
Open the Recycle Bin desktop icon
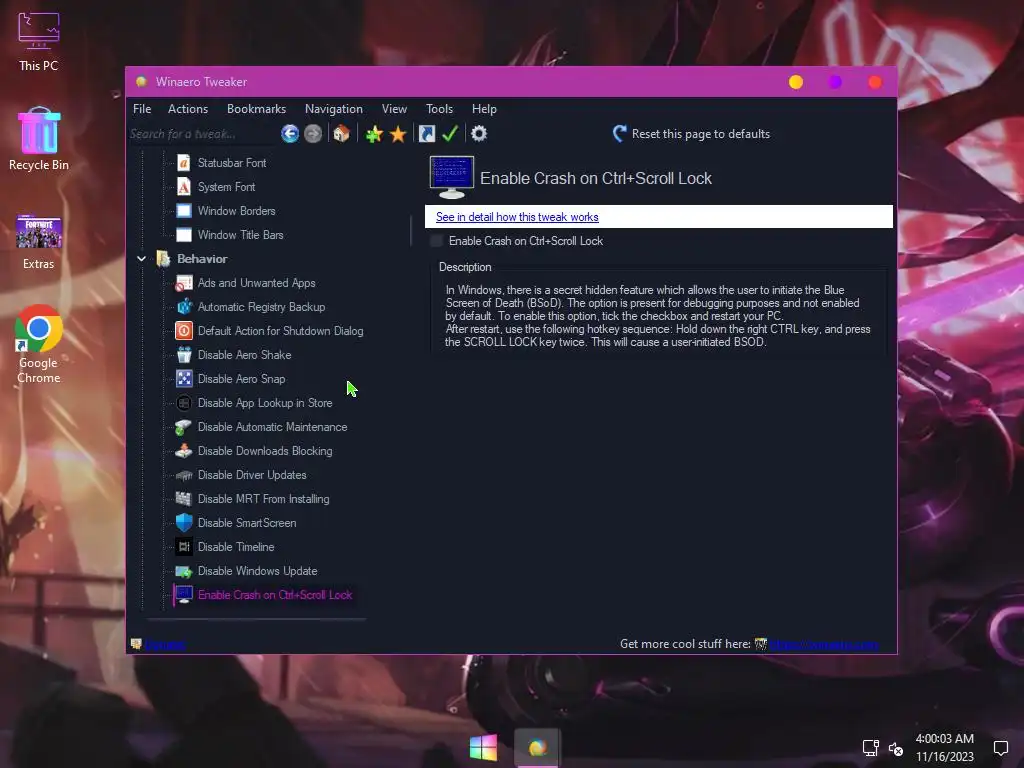tap(39, 139)
